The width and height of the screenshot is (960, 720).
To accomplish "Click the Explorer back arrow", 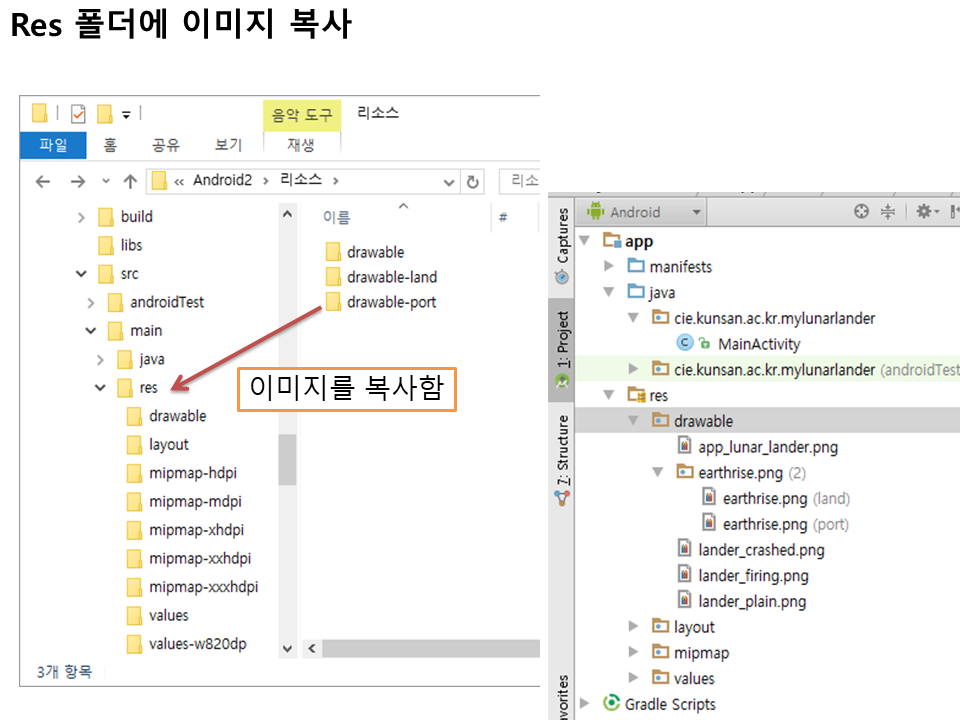I will 42,181.
